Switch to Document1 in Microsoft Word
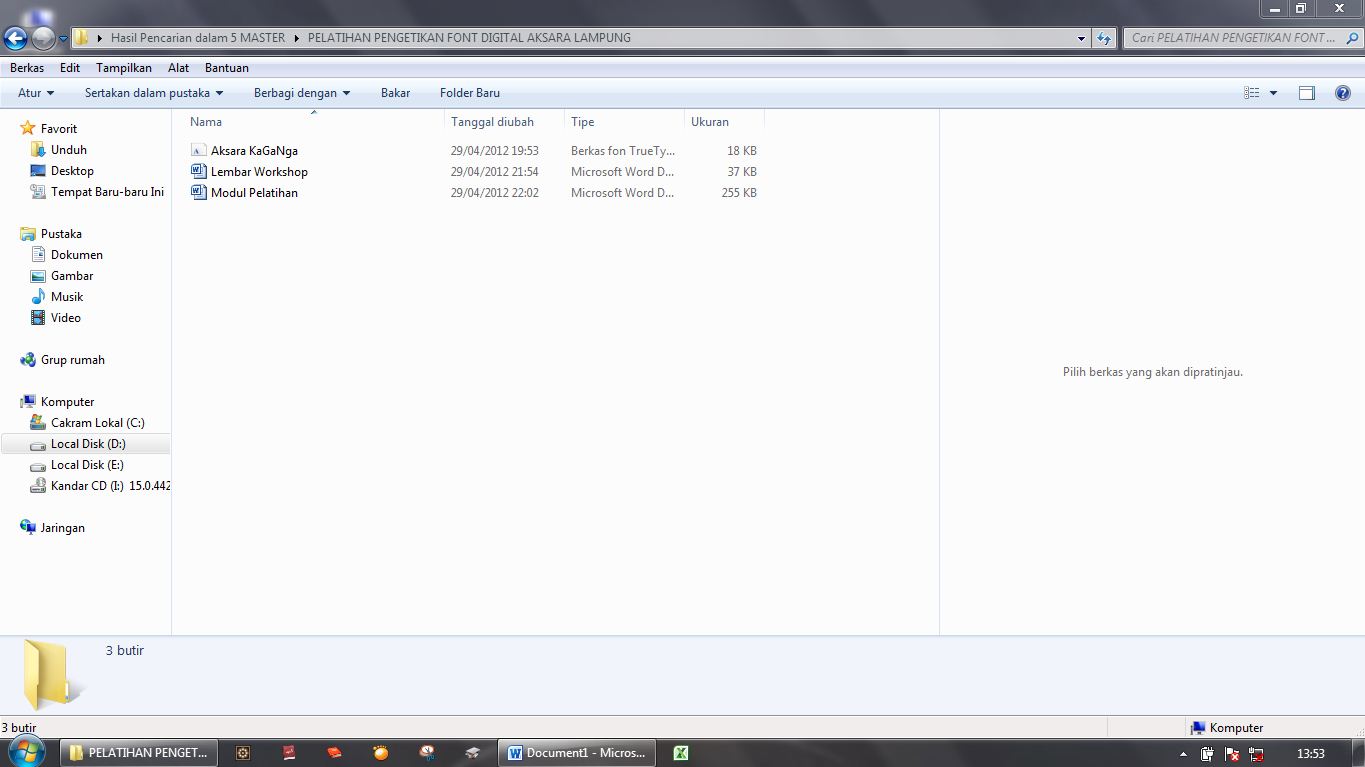The height and width of the screenshot is (767, 1365). coord(577,752)
